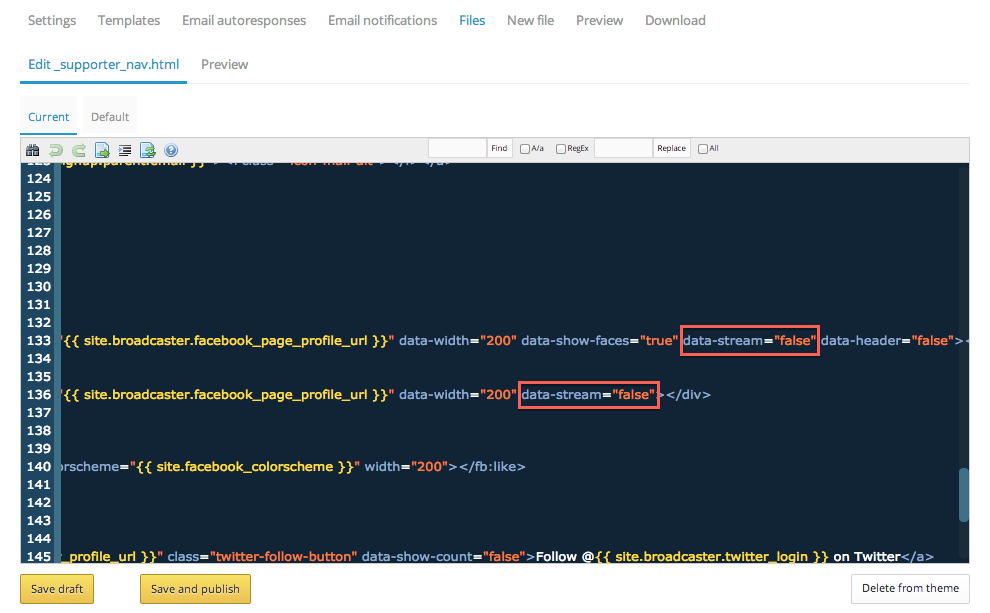
Task: Click the Find button
Action: (x=499, y=148)
